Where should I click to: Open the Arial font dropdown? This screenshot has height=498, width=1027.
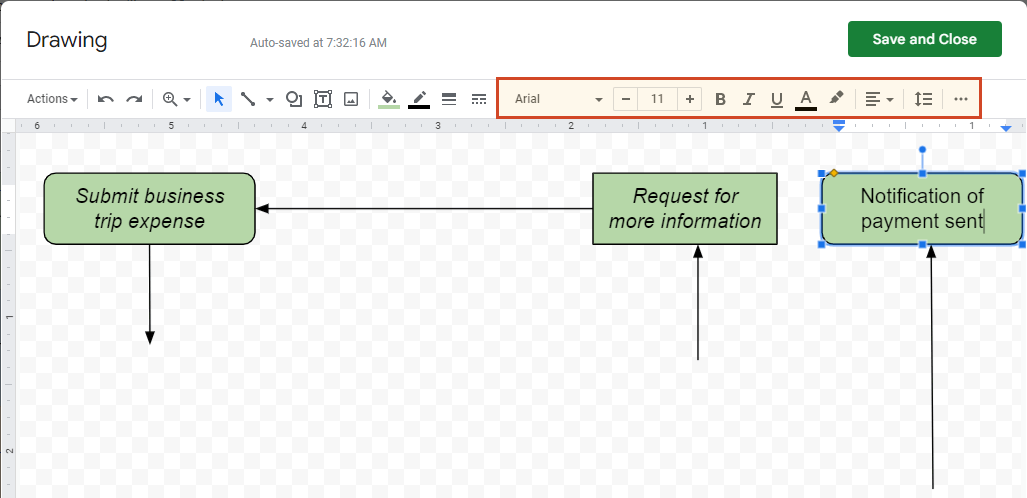pyautogui.click(x=558, y=99)
